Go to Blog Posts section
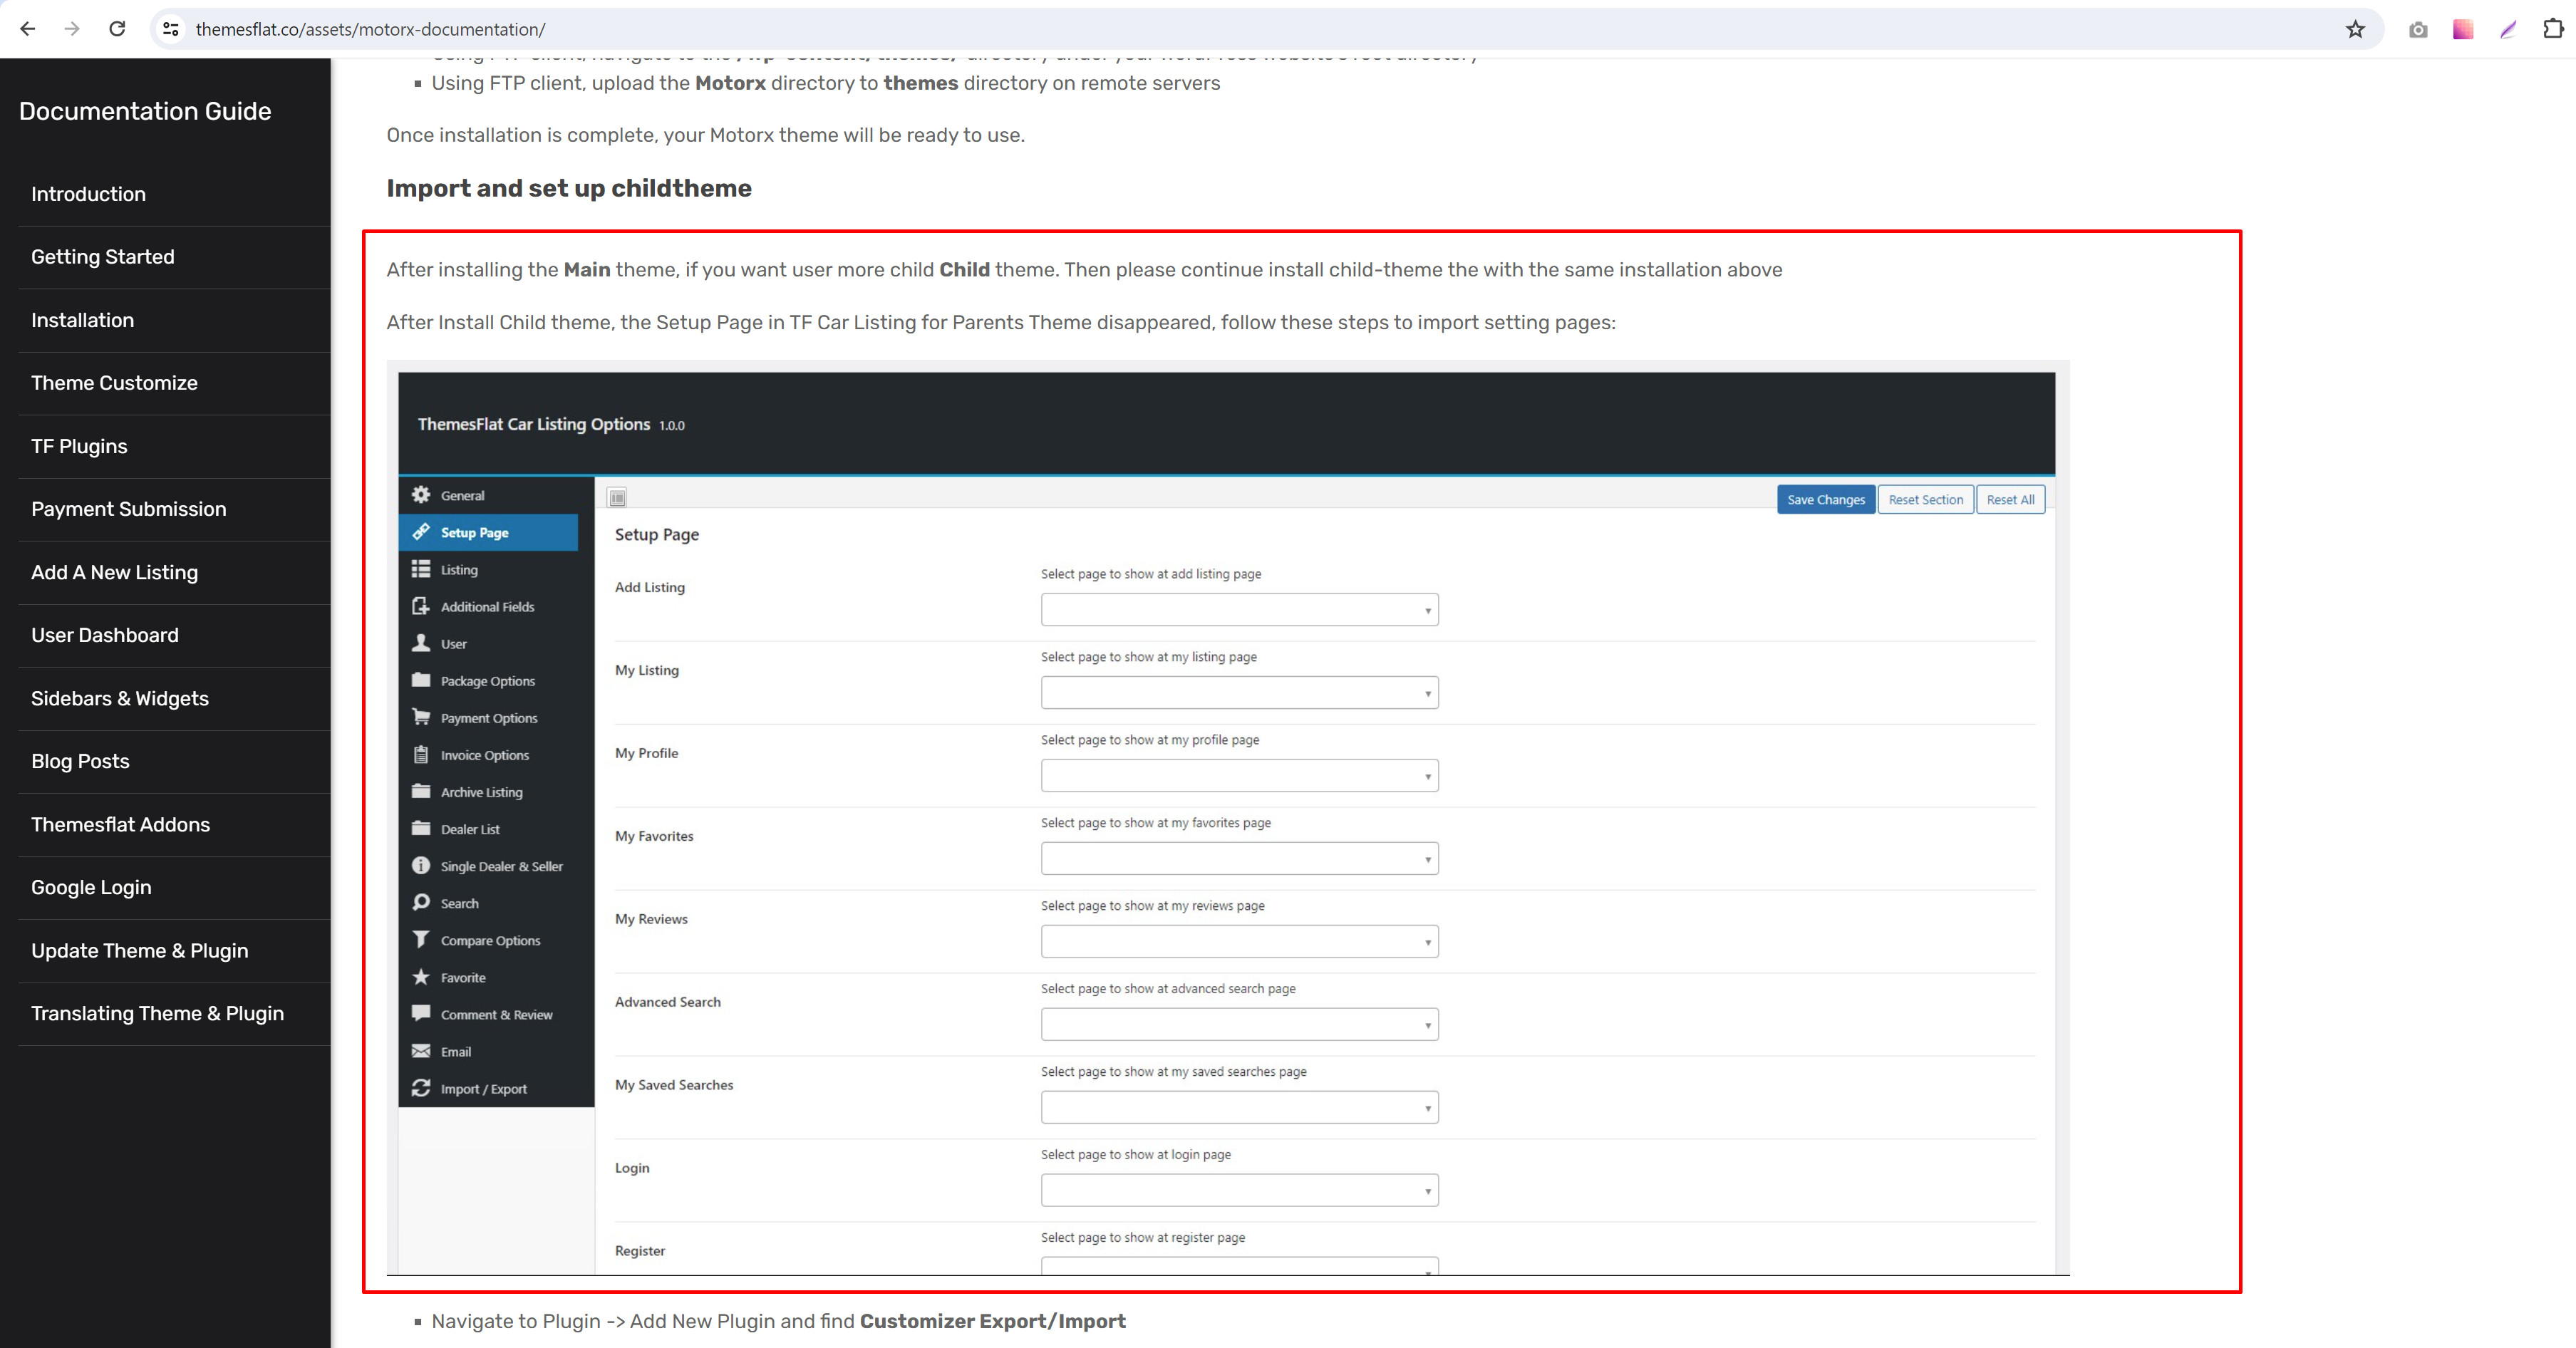2576x1348 pixels. point(80,761)
